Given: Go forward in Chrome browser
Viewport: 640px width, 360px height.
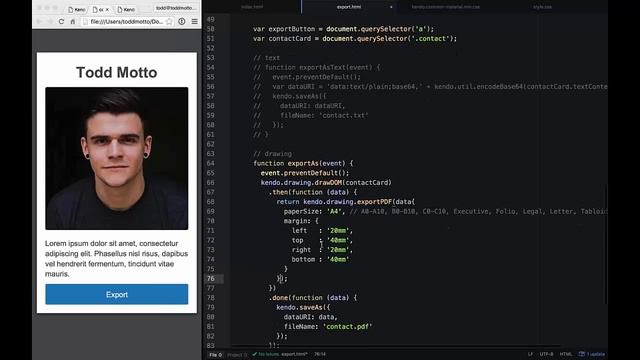Looking at the screenshot, I should (50, 22).
